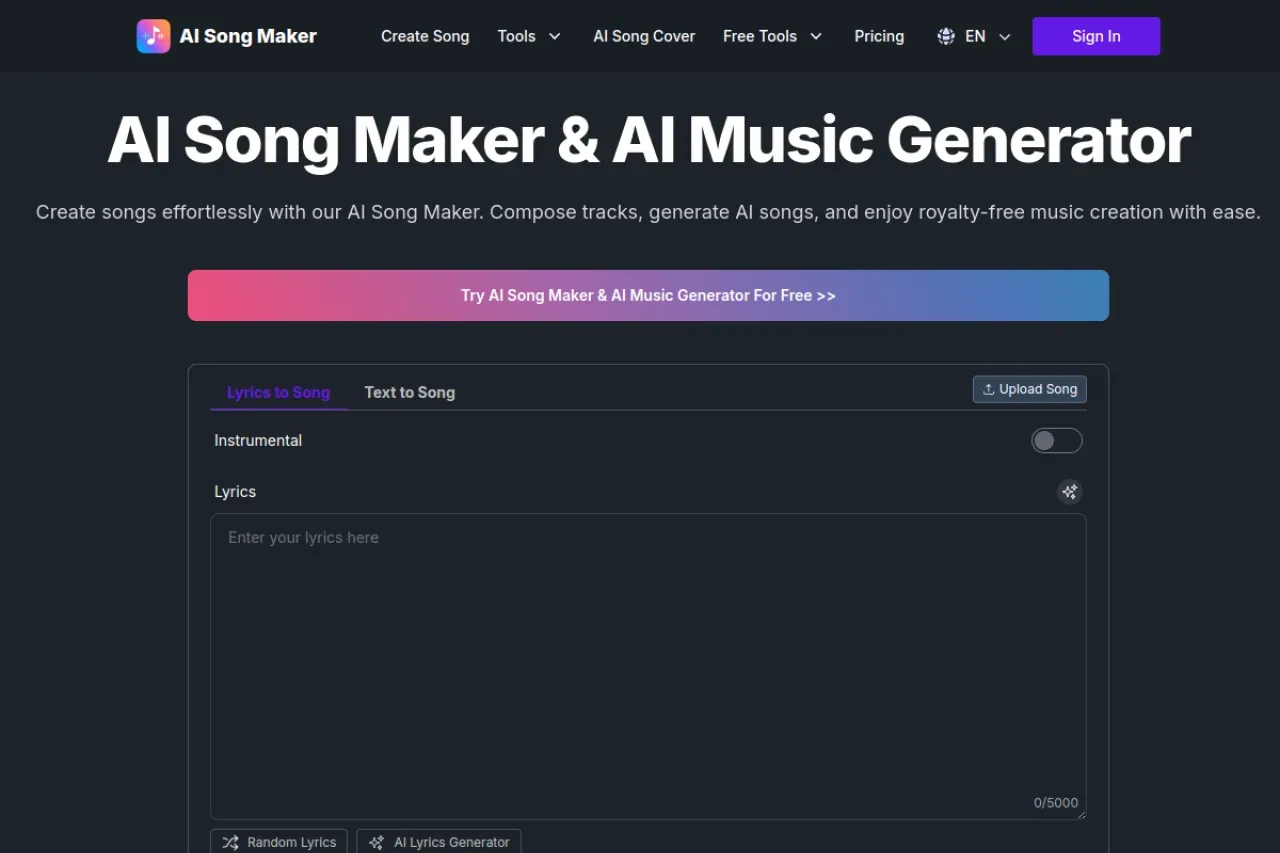Click the Lyrics label
The width and height of the screenshot is (1280, 853).
[x=235, y=492]
